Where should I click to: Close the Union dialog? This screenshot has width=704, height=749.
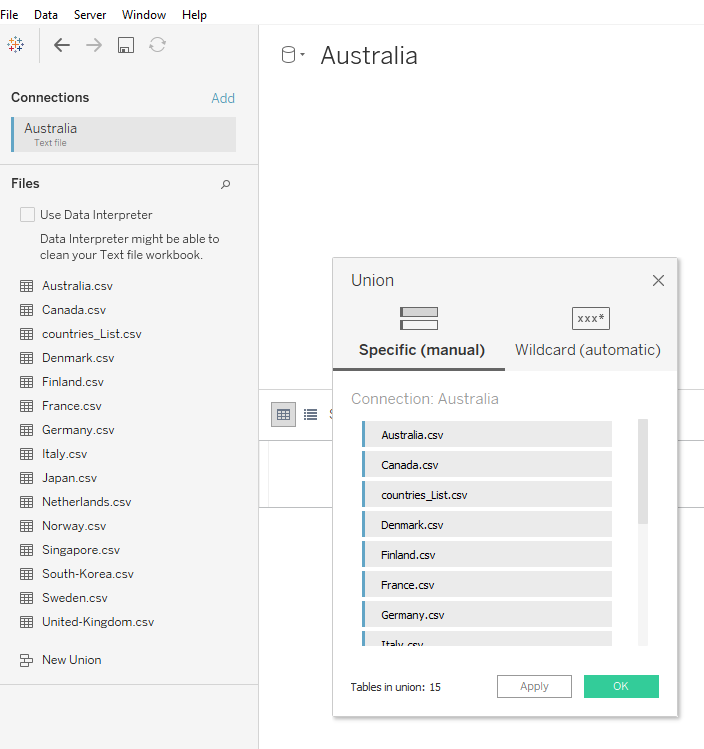pos(658,281)
